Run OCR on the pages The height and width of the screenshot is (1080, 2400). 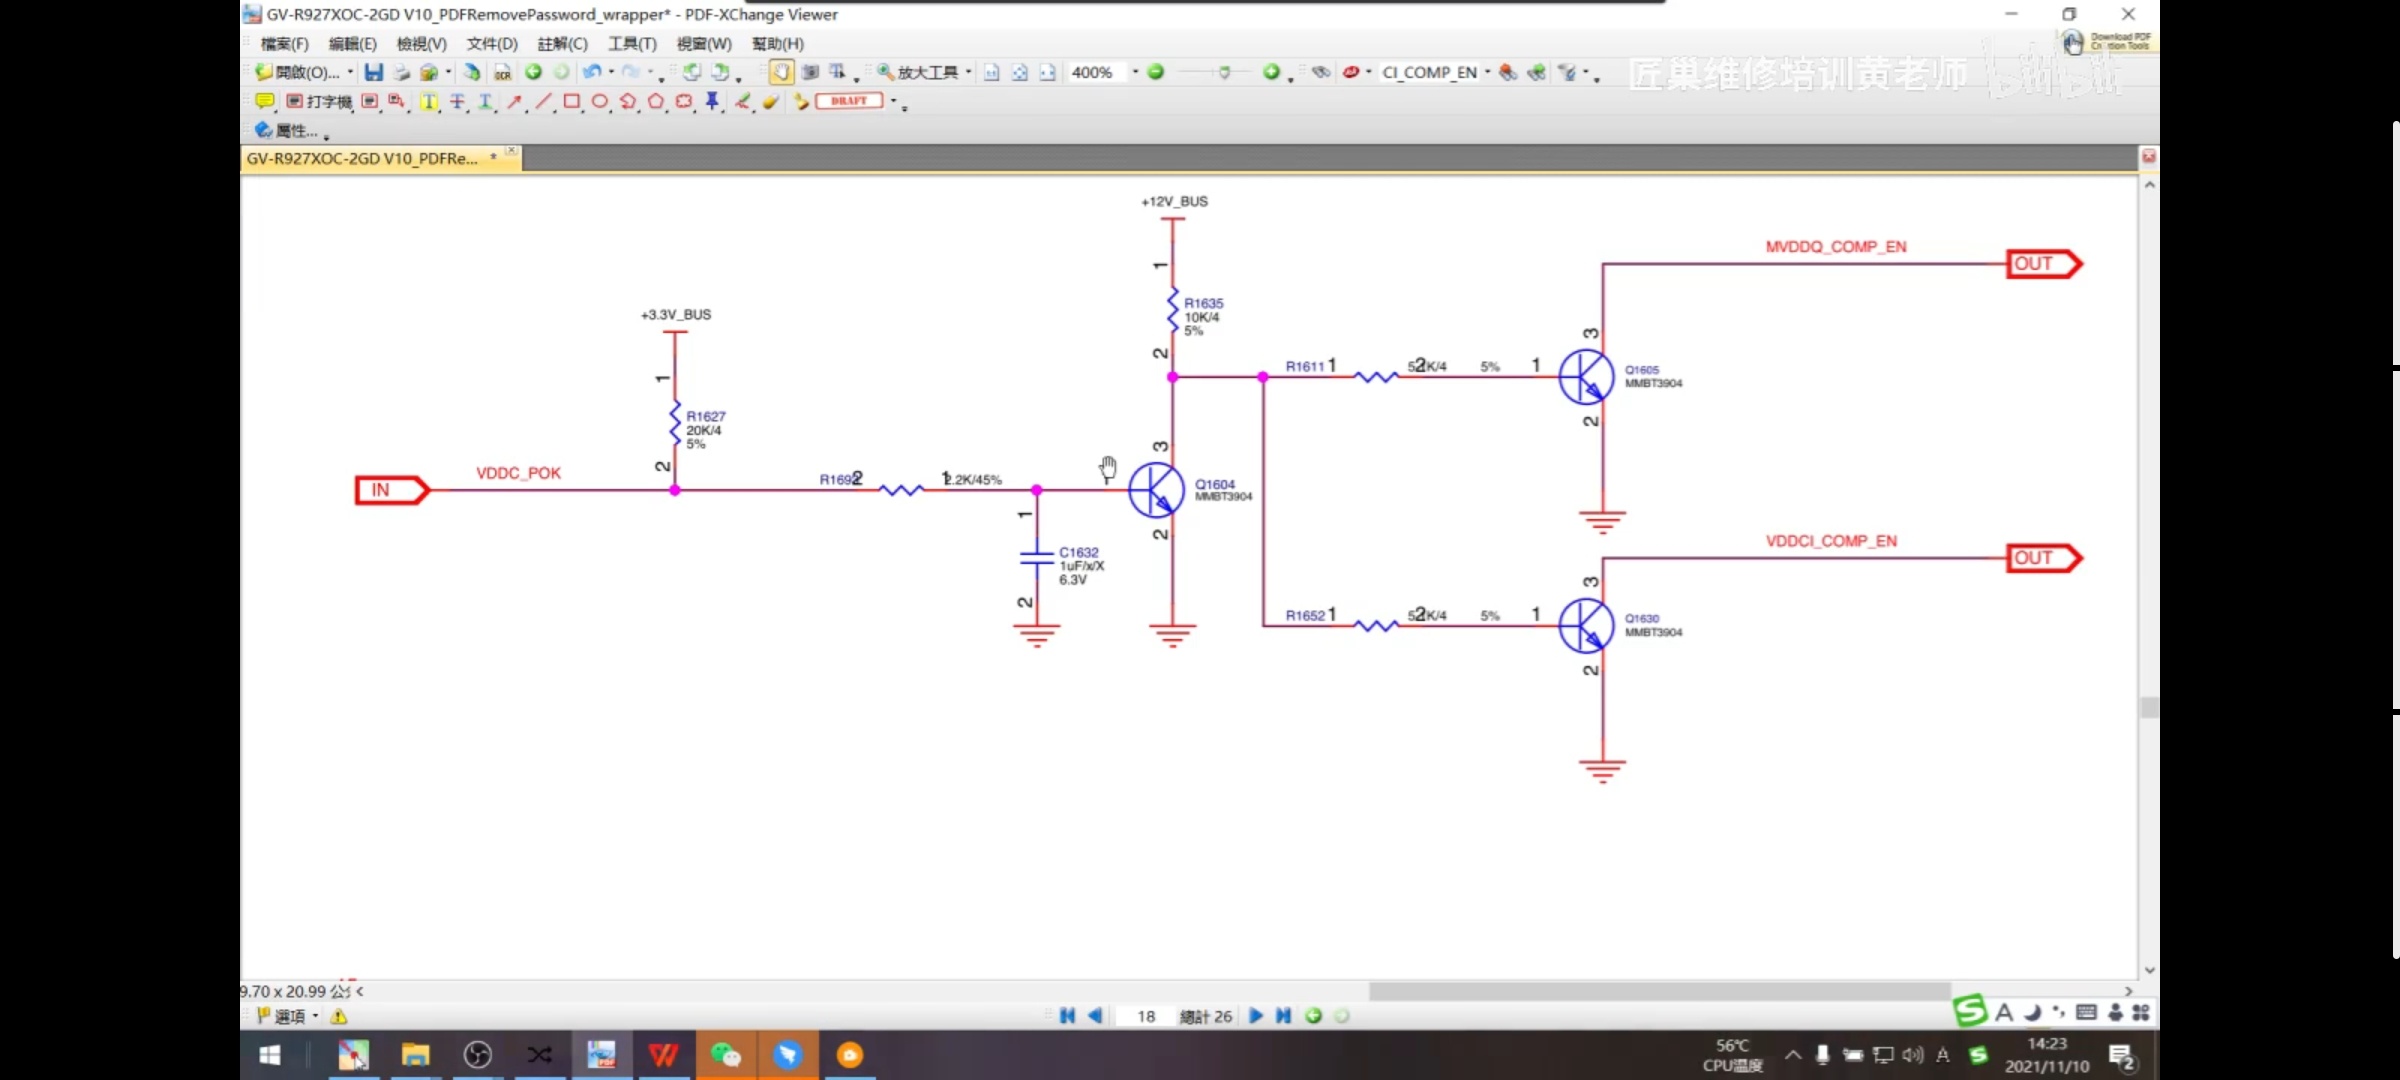point(502,72)
